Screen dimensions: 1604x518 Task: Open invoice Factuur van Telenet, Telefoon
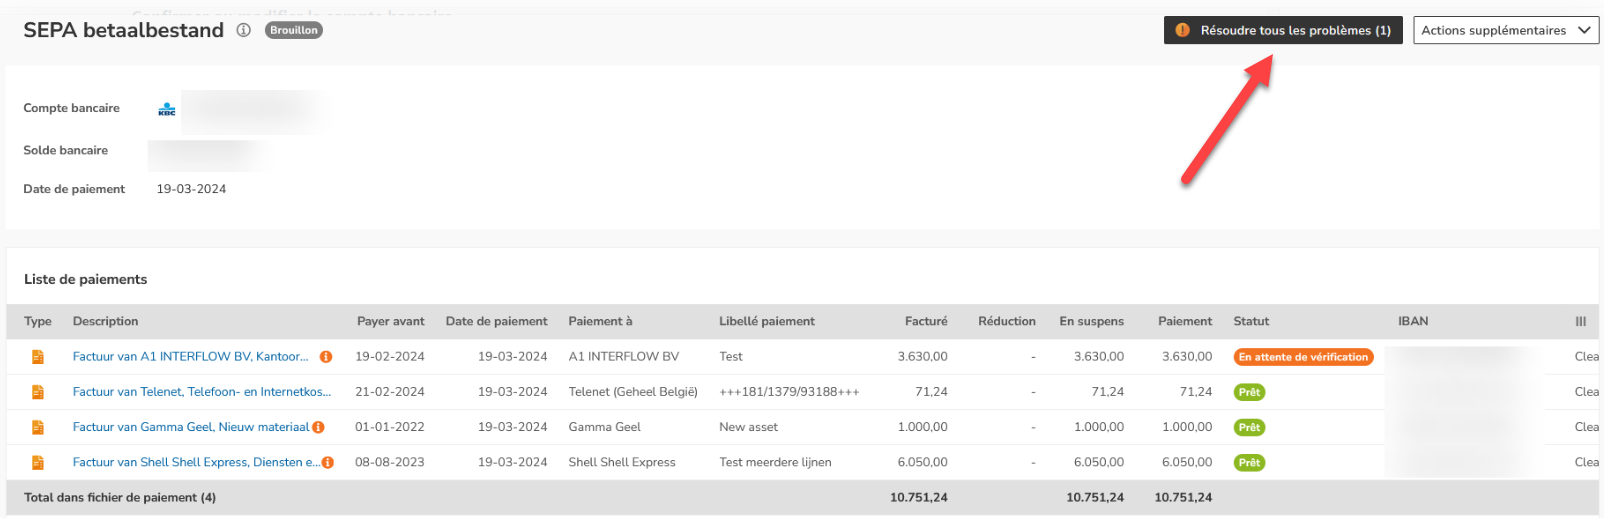pyautogui.click(x=202, y=392)
